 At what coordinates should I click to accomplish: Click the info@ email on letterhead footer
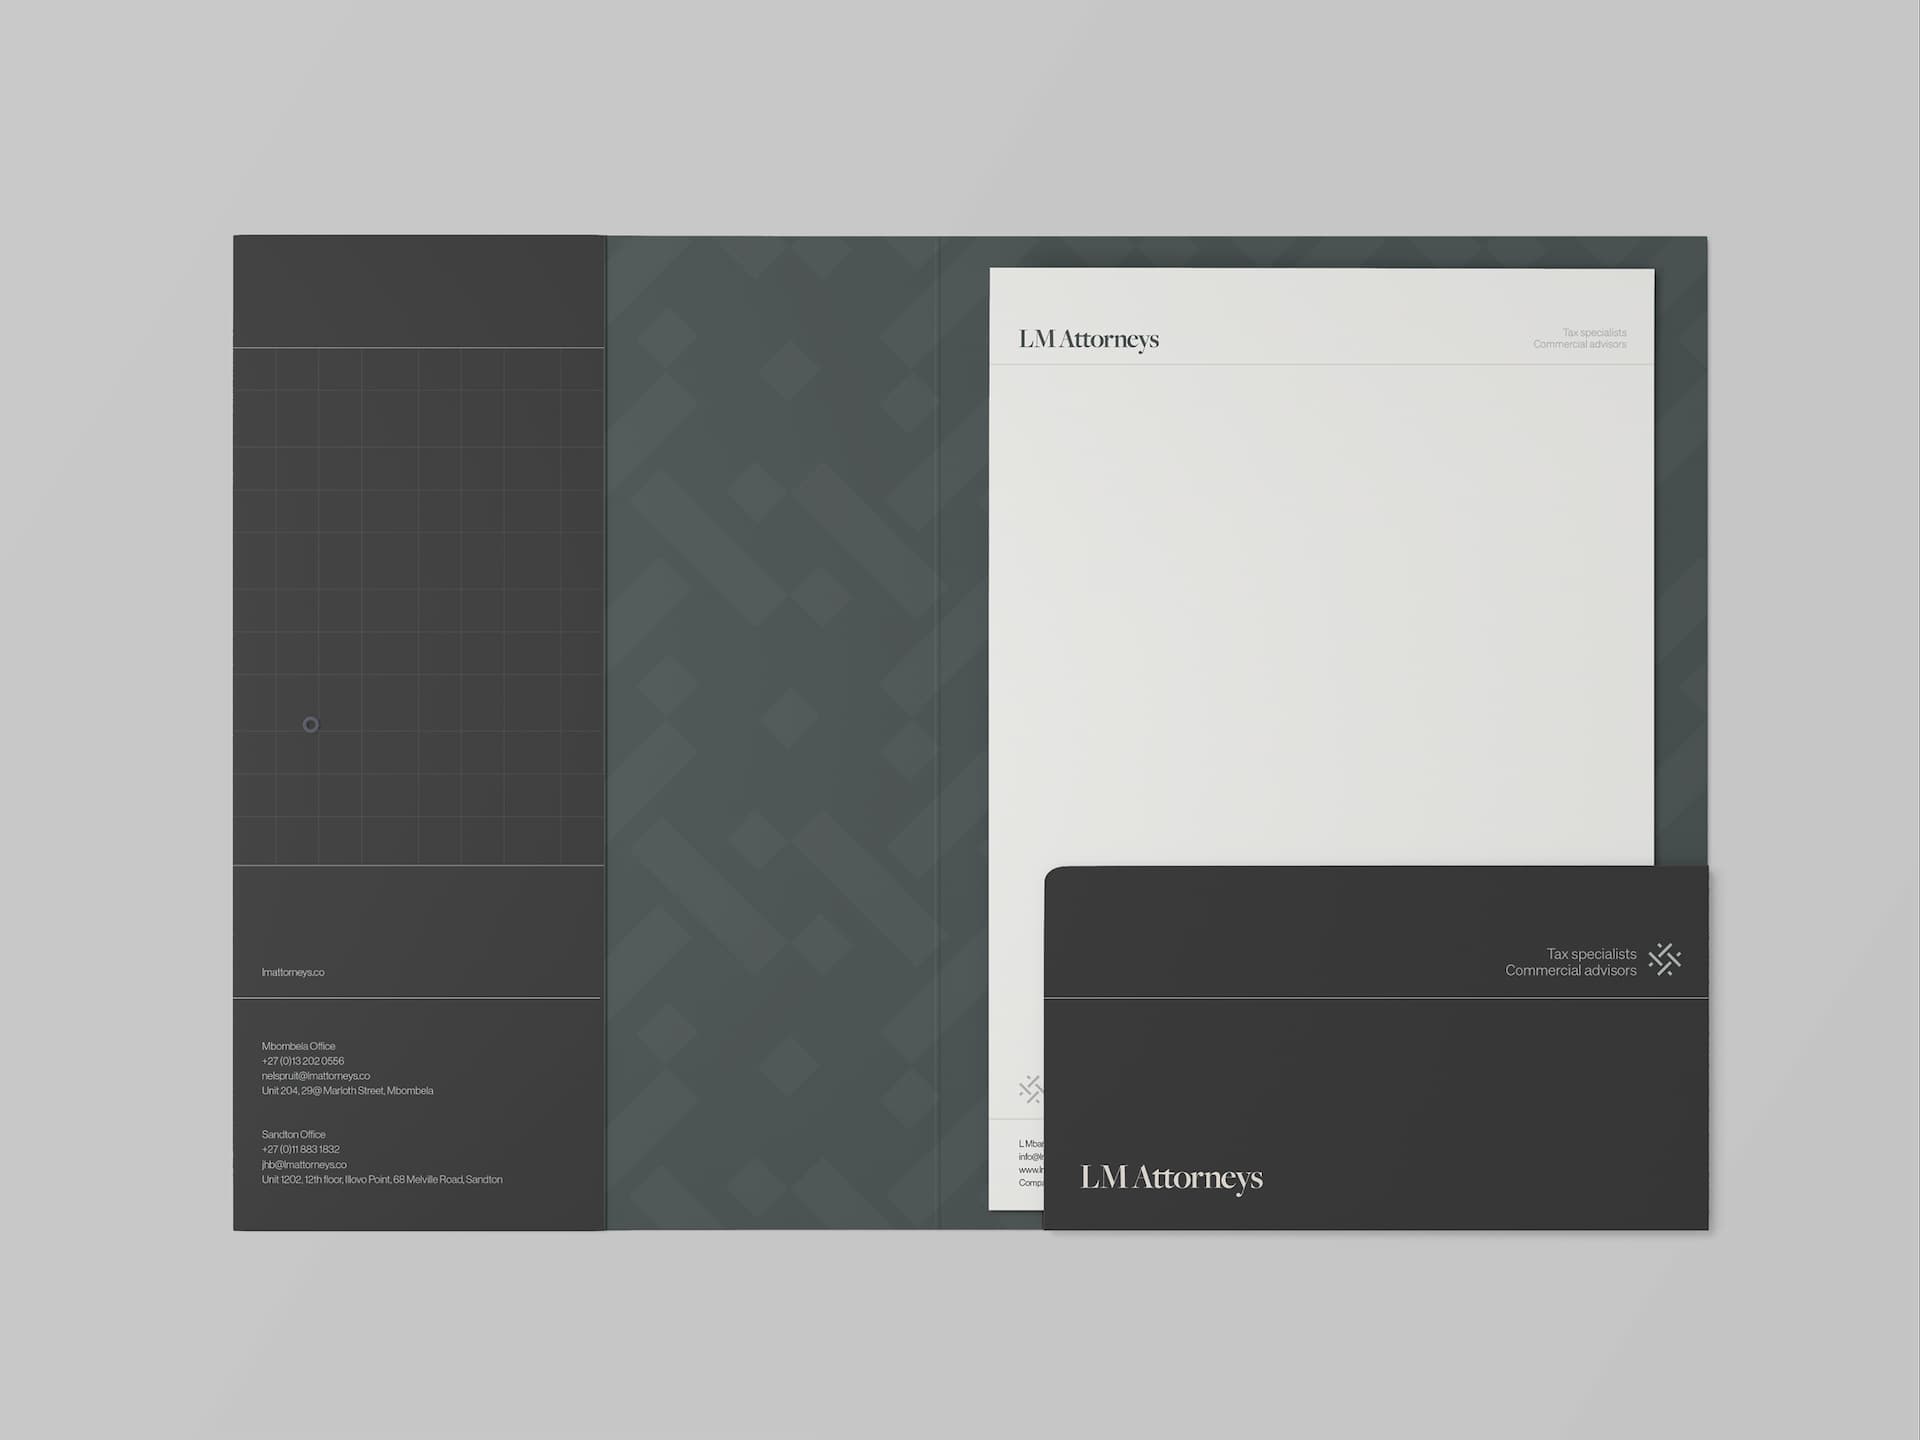1031,1157
